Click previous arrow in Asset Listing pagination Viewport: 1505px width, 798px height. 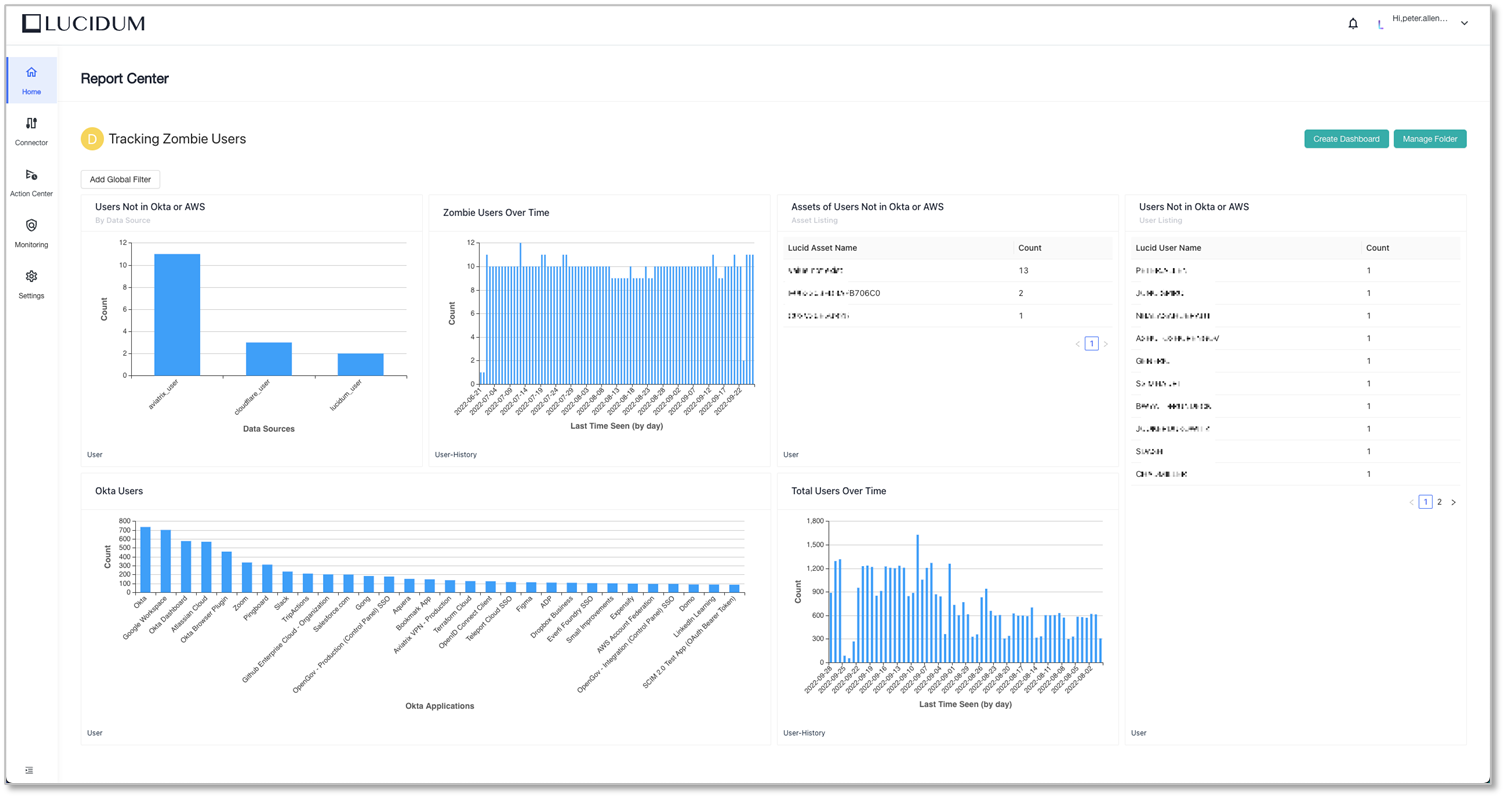1078,344
